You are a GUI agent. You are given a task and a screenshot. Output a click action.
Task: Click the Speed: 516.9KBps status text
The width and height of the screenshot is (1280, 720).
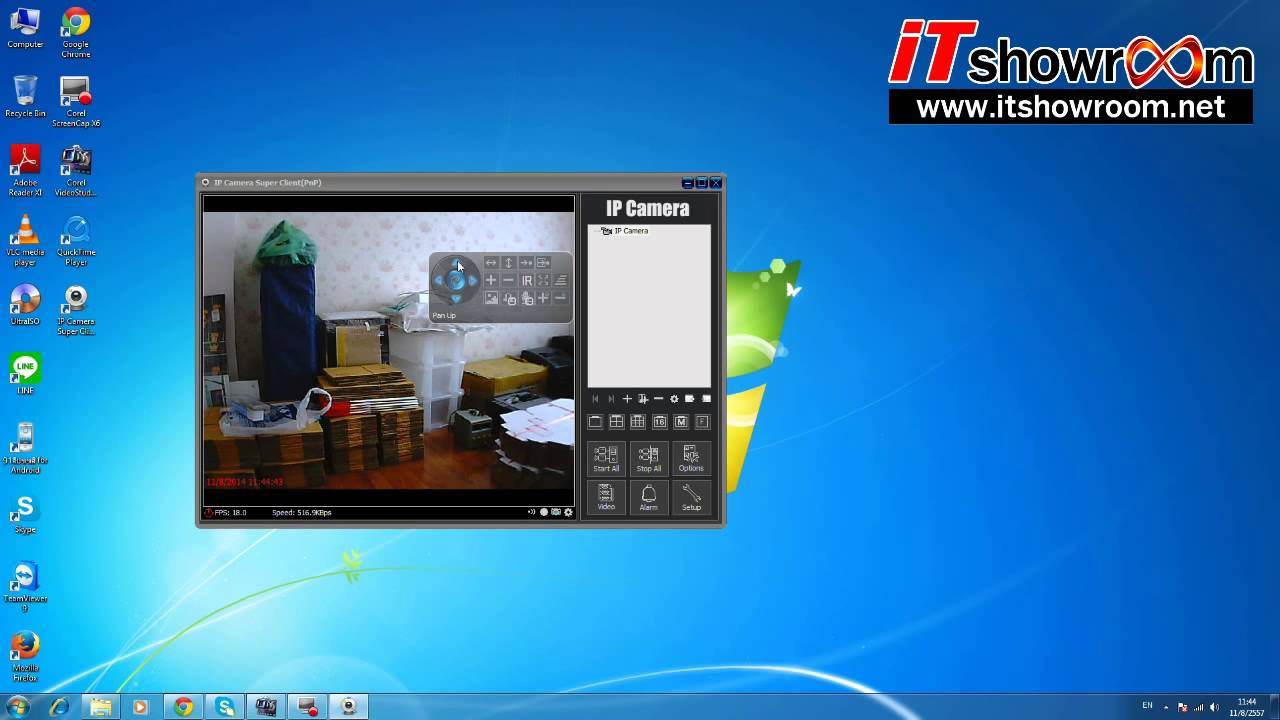point(302,512)
